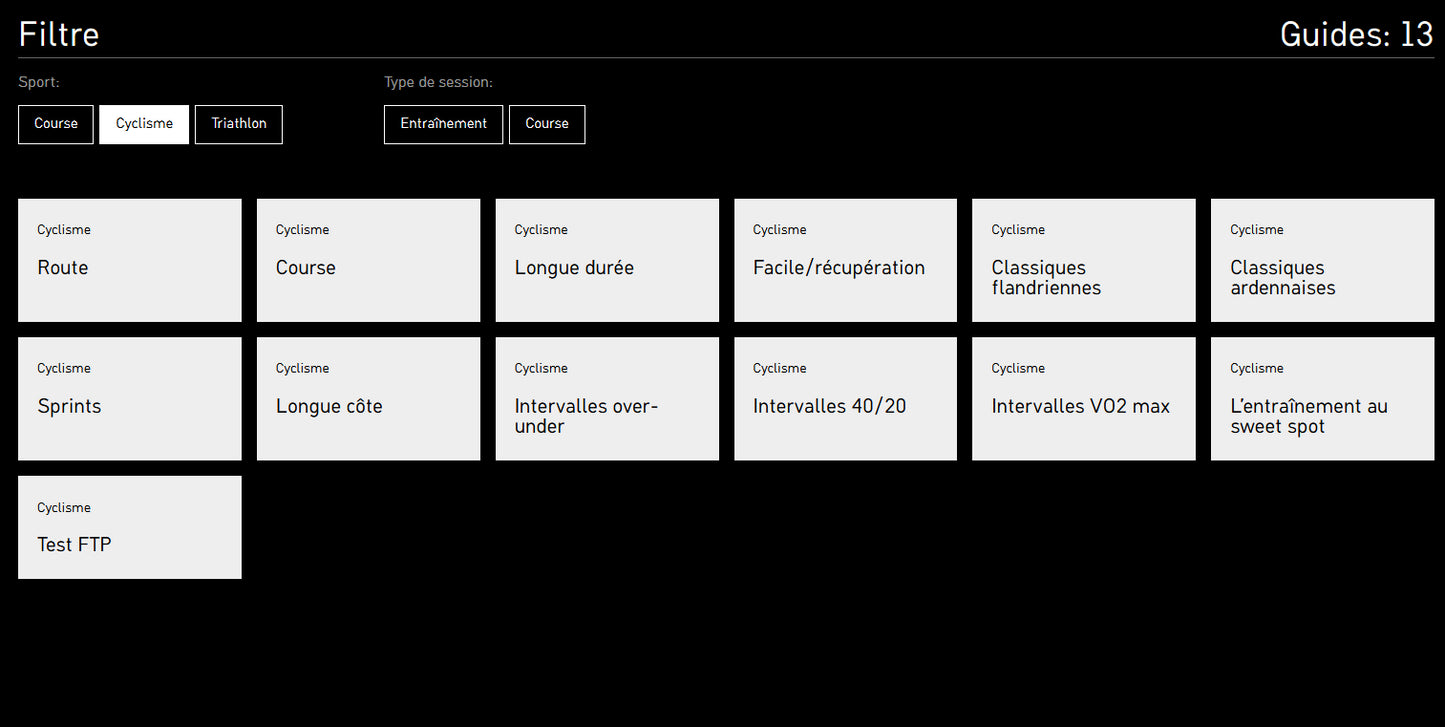
Task: Select the Course sport filter
Action: tap(56, 124)
